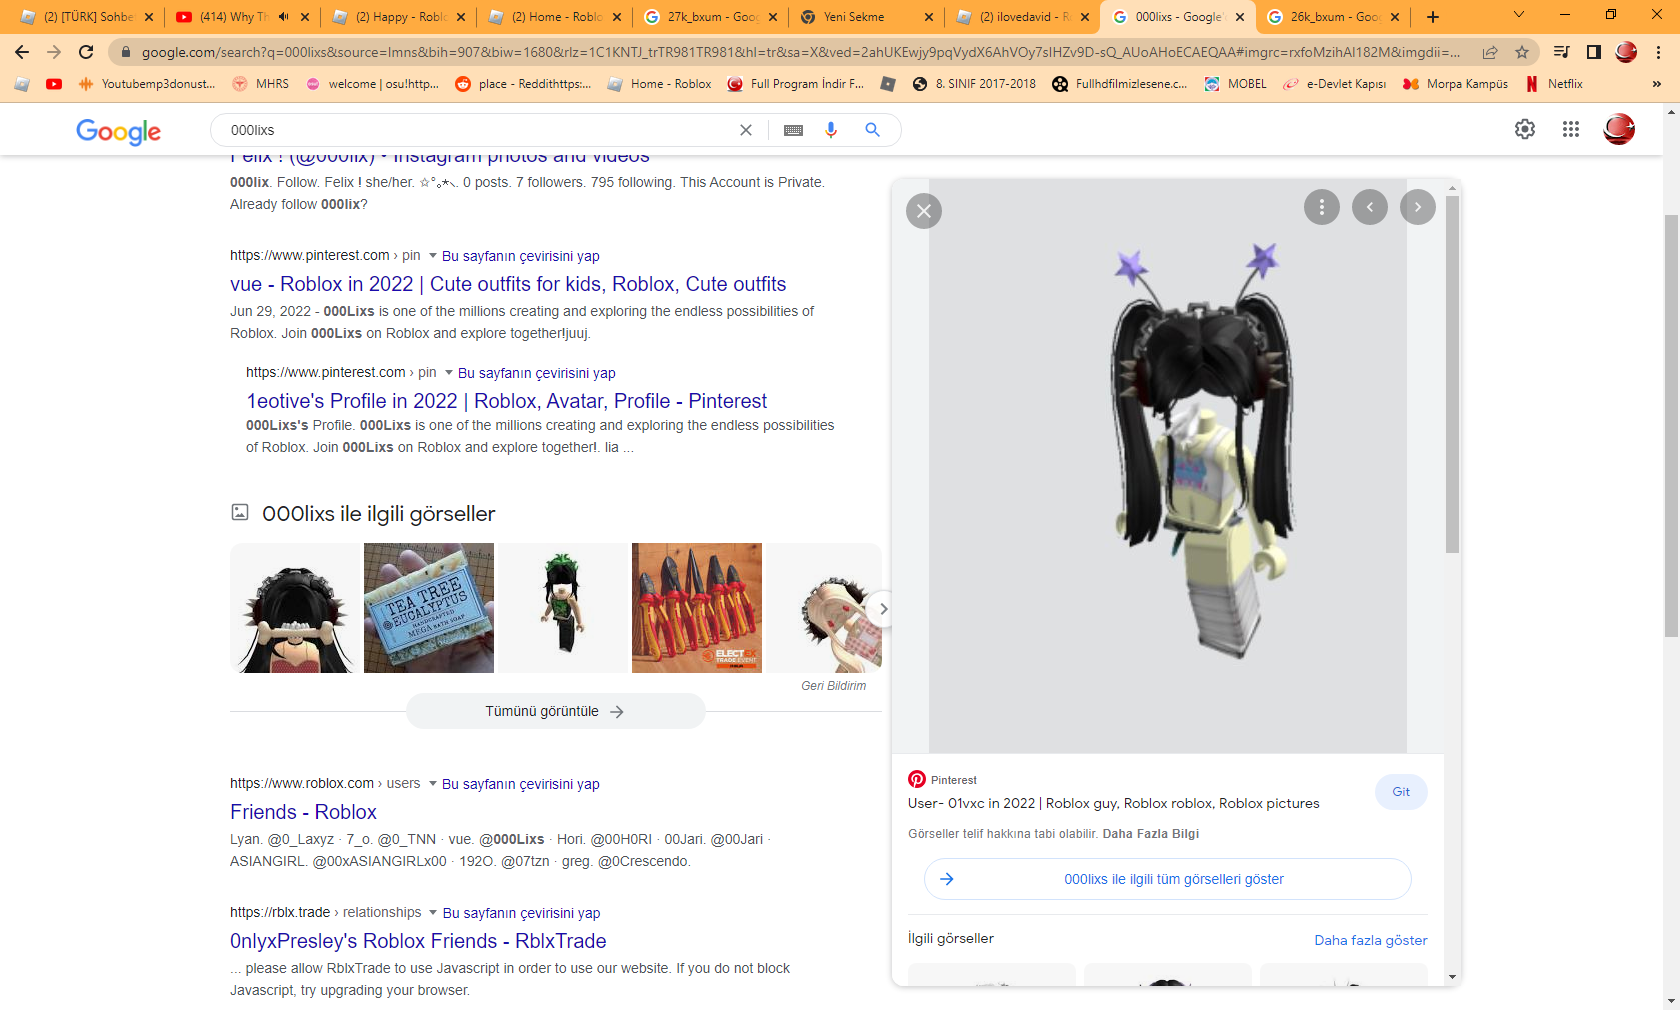Open the Tea Tree Eucalyptus soap thumbnail
Viewport: 1680px width, 1010px height.
(x=429, y=608)
